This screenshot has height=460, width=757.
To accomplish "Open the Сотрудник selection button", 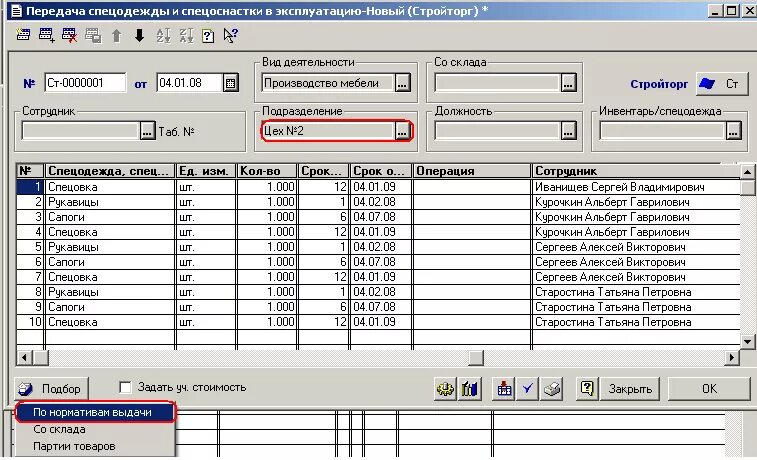I will [147, 131].
